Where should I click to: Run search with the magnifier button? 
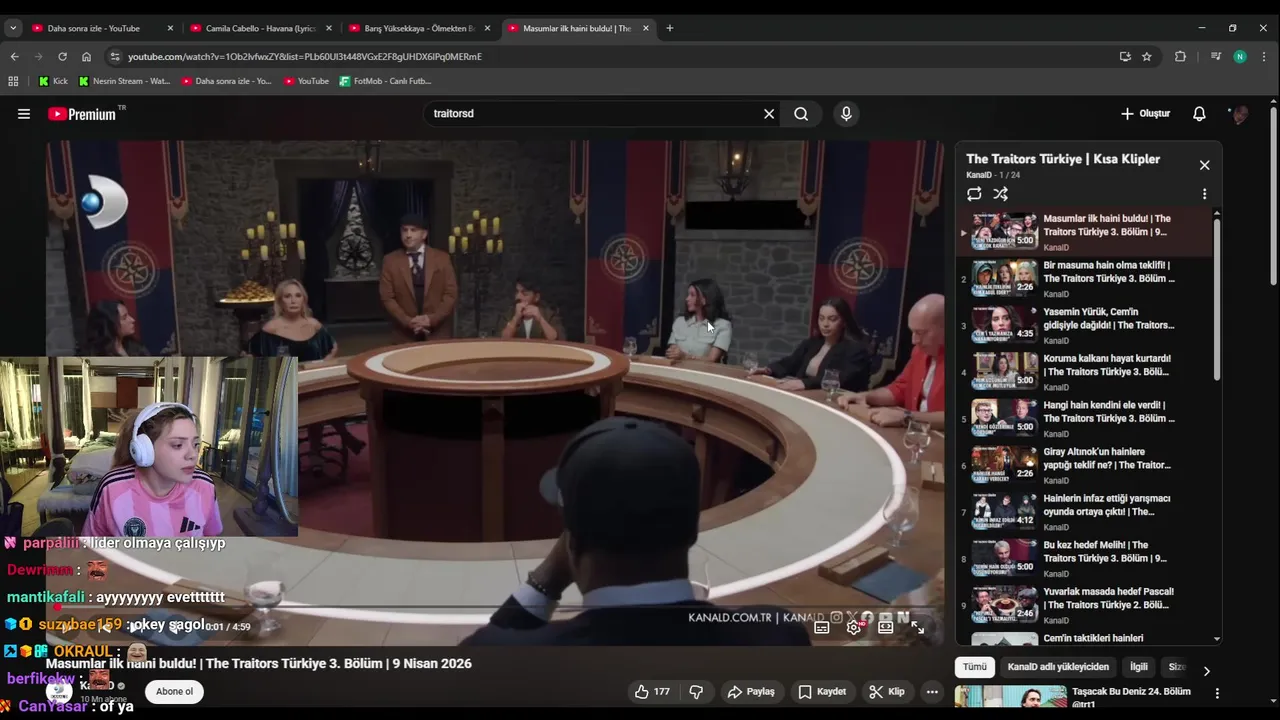pos(801,114)
